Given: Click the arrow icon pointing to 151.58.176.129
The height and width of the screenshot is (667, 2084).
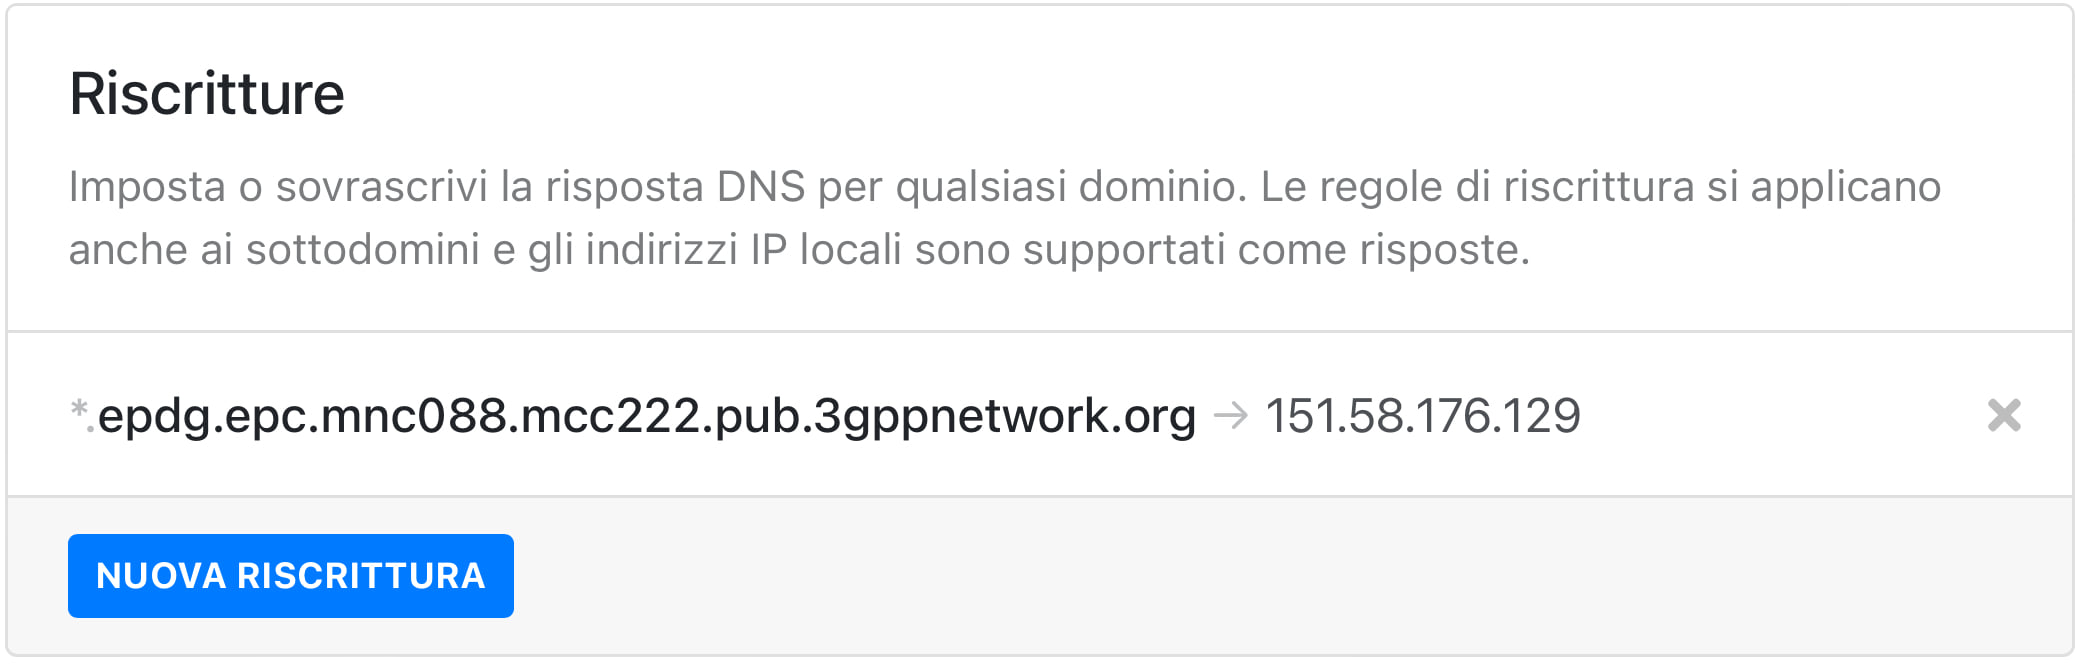Looking at the screenshot, I should [x=1231, y=415].
